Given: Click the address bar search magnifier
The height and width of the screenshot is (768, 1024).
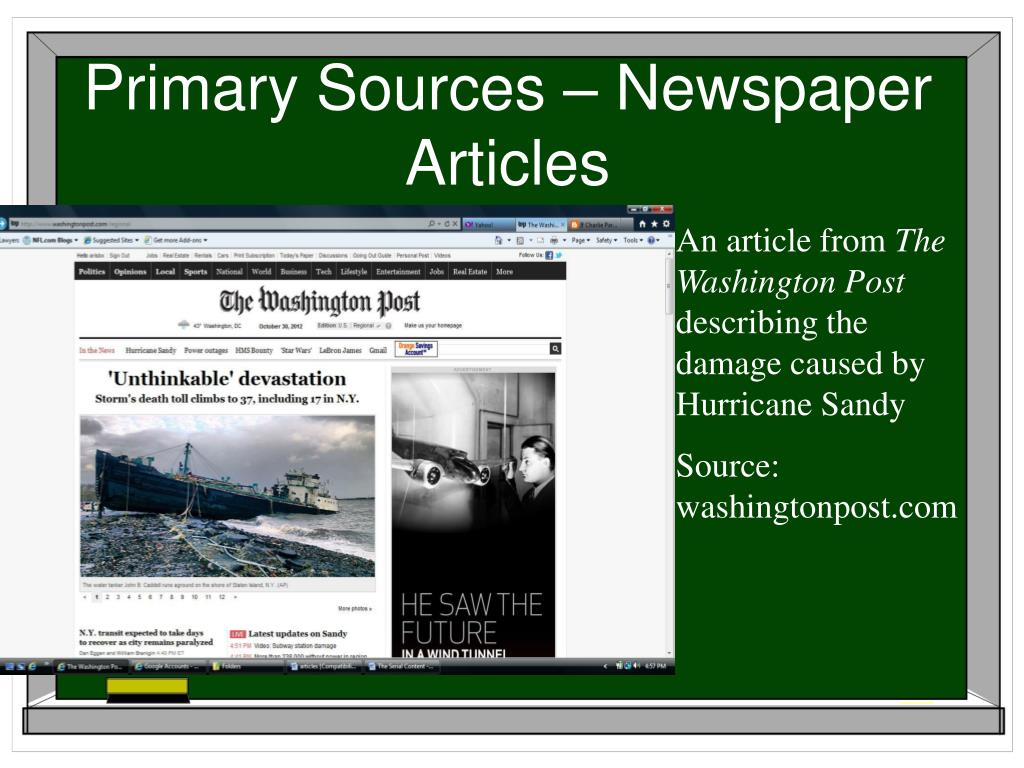Looking at the screenshot, I should (x=432, y=224).
